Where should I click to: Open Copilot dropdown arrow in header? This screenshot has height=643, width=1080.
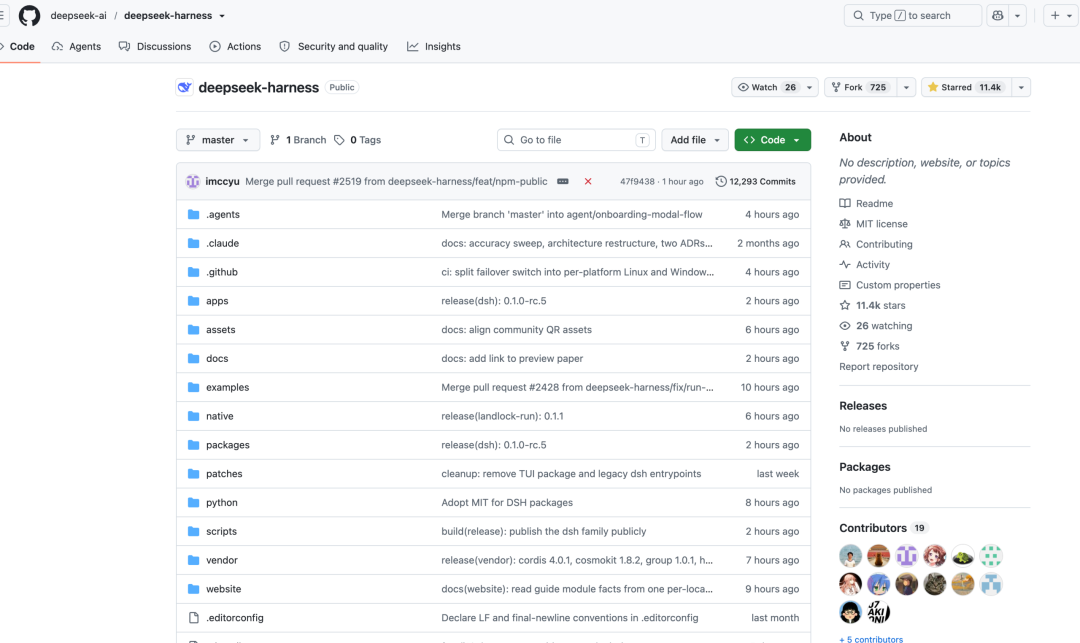tap(1017, 15)
